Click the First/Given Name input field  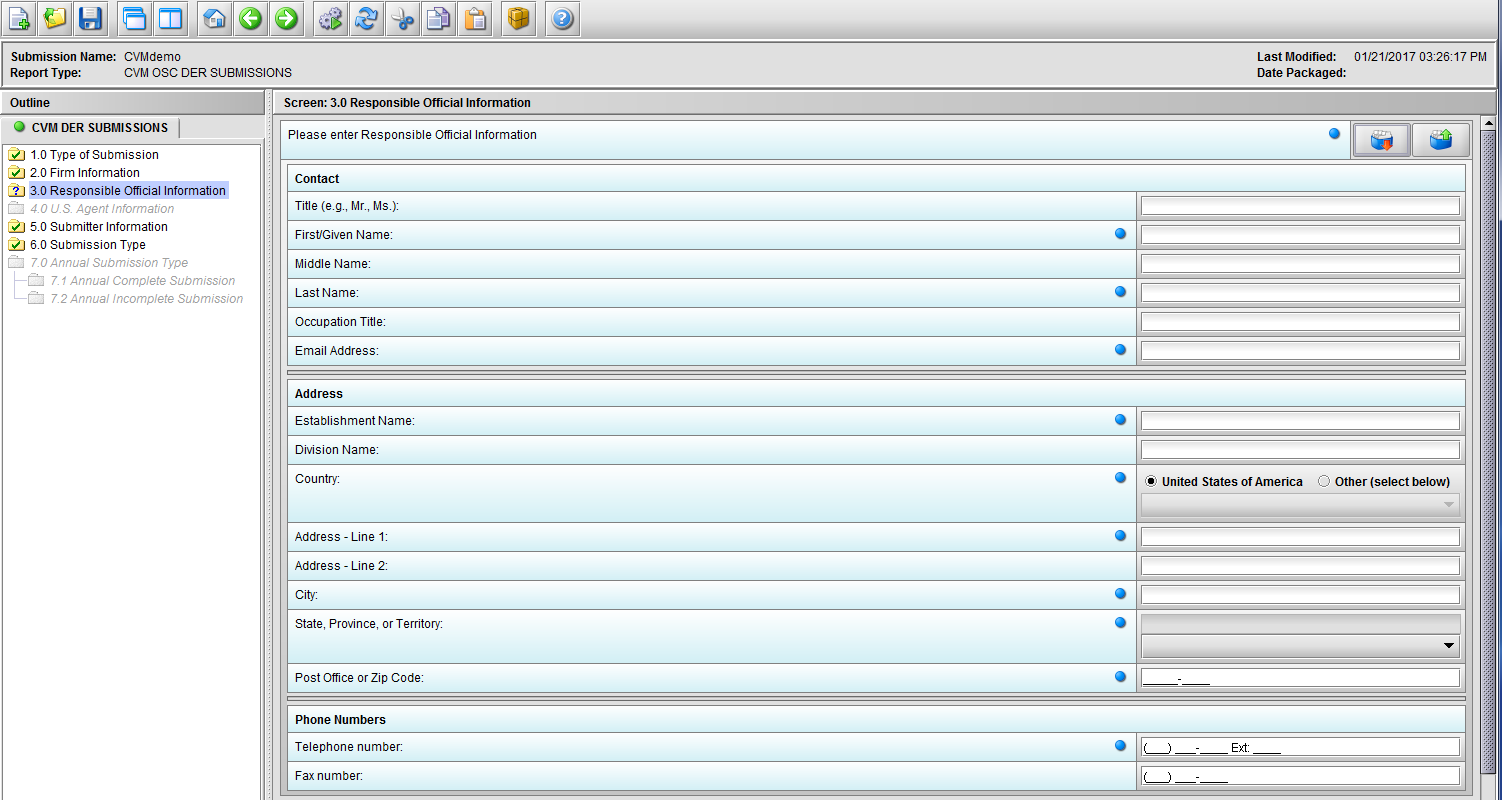coord(1300,235)
